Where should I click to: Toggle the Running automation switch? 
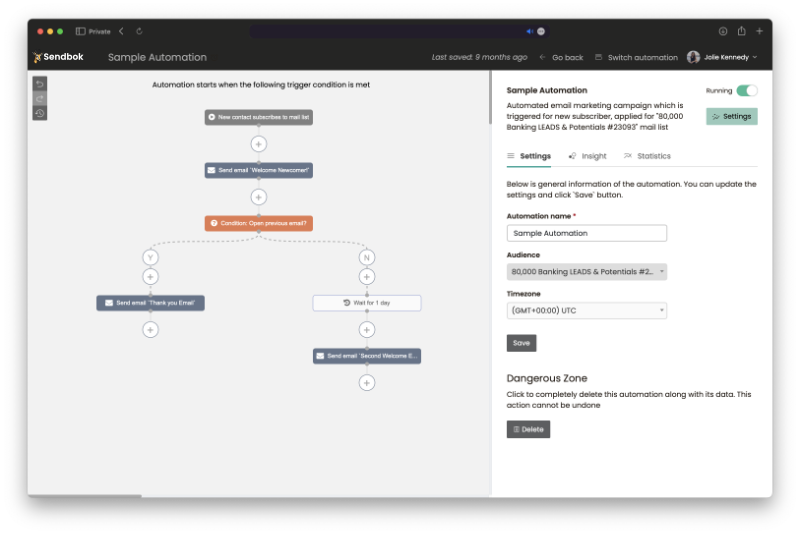(746, 91)
